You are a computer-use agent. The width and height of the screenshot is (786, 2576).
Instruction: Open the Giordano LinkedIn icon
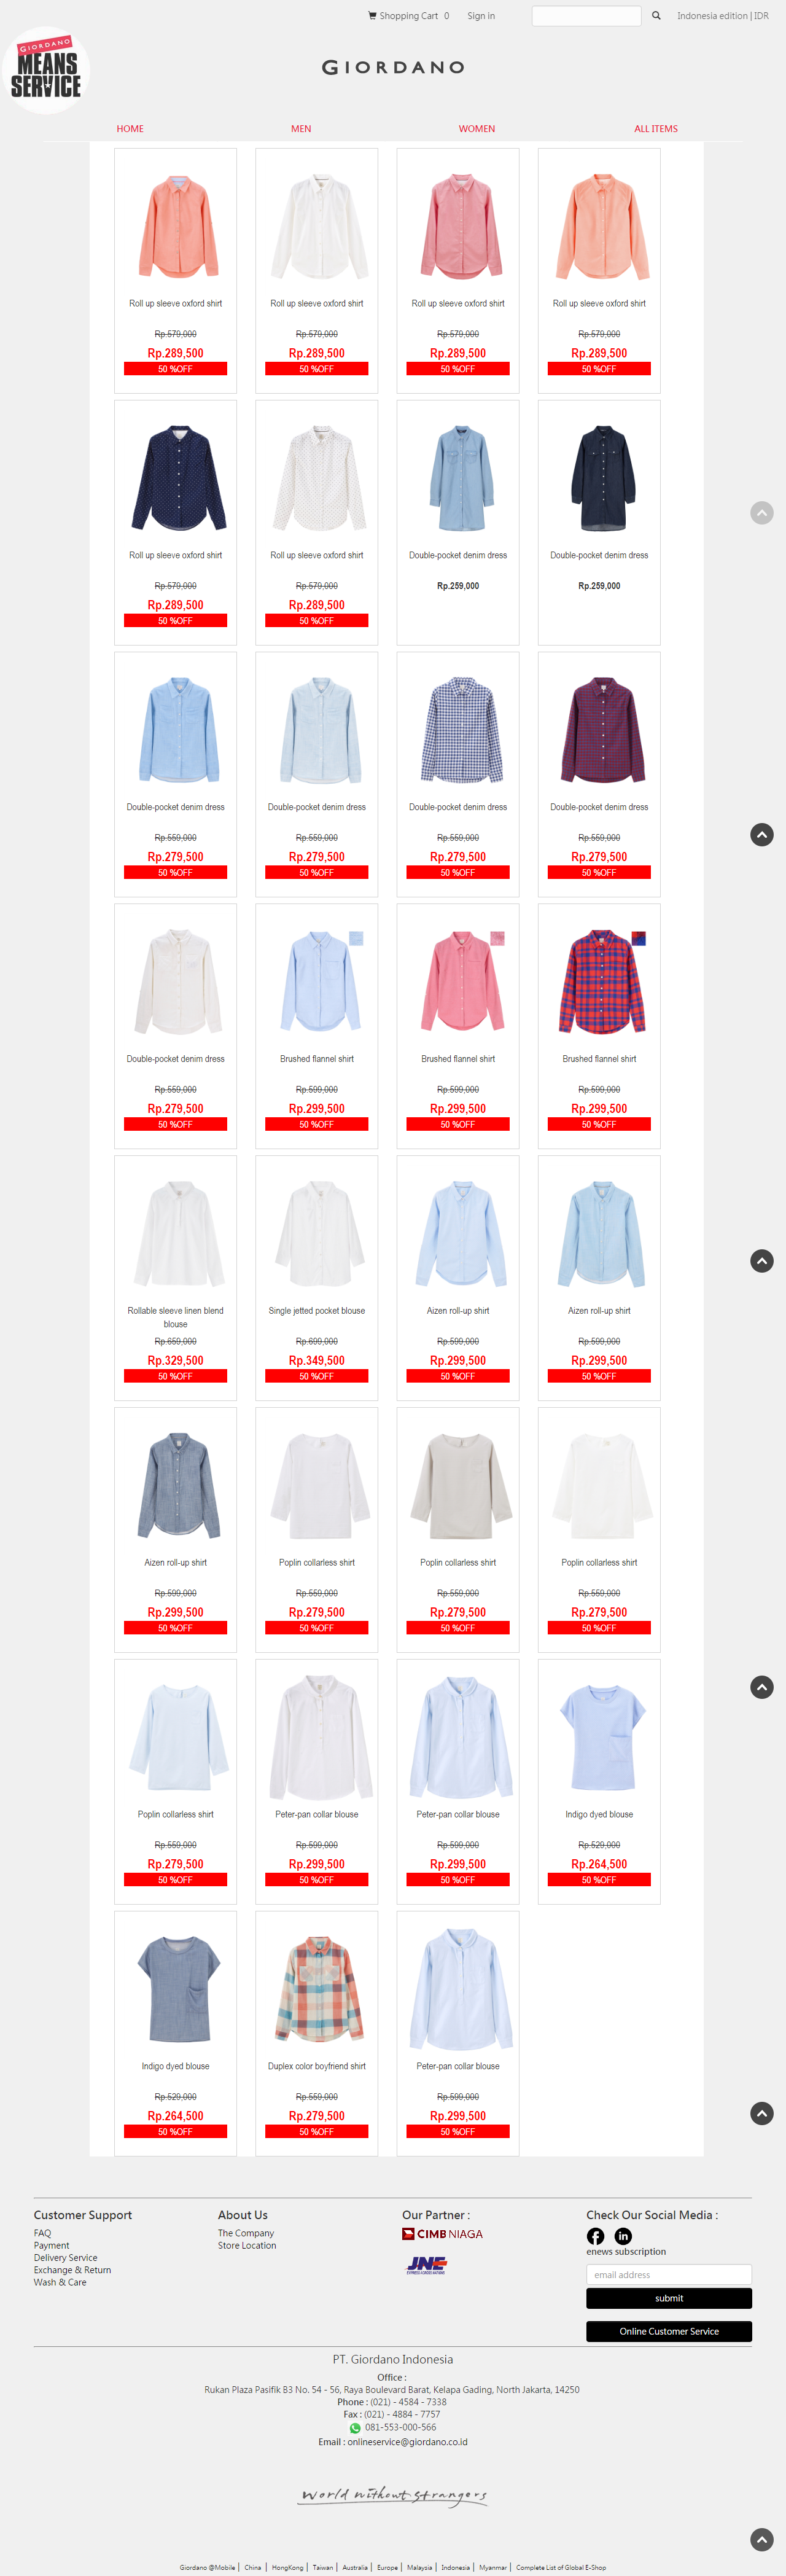623,2236
